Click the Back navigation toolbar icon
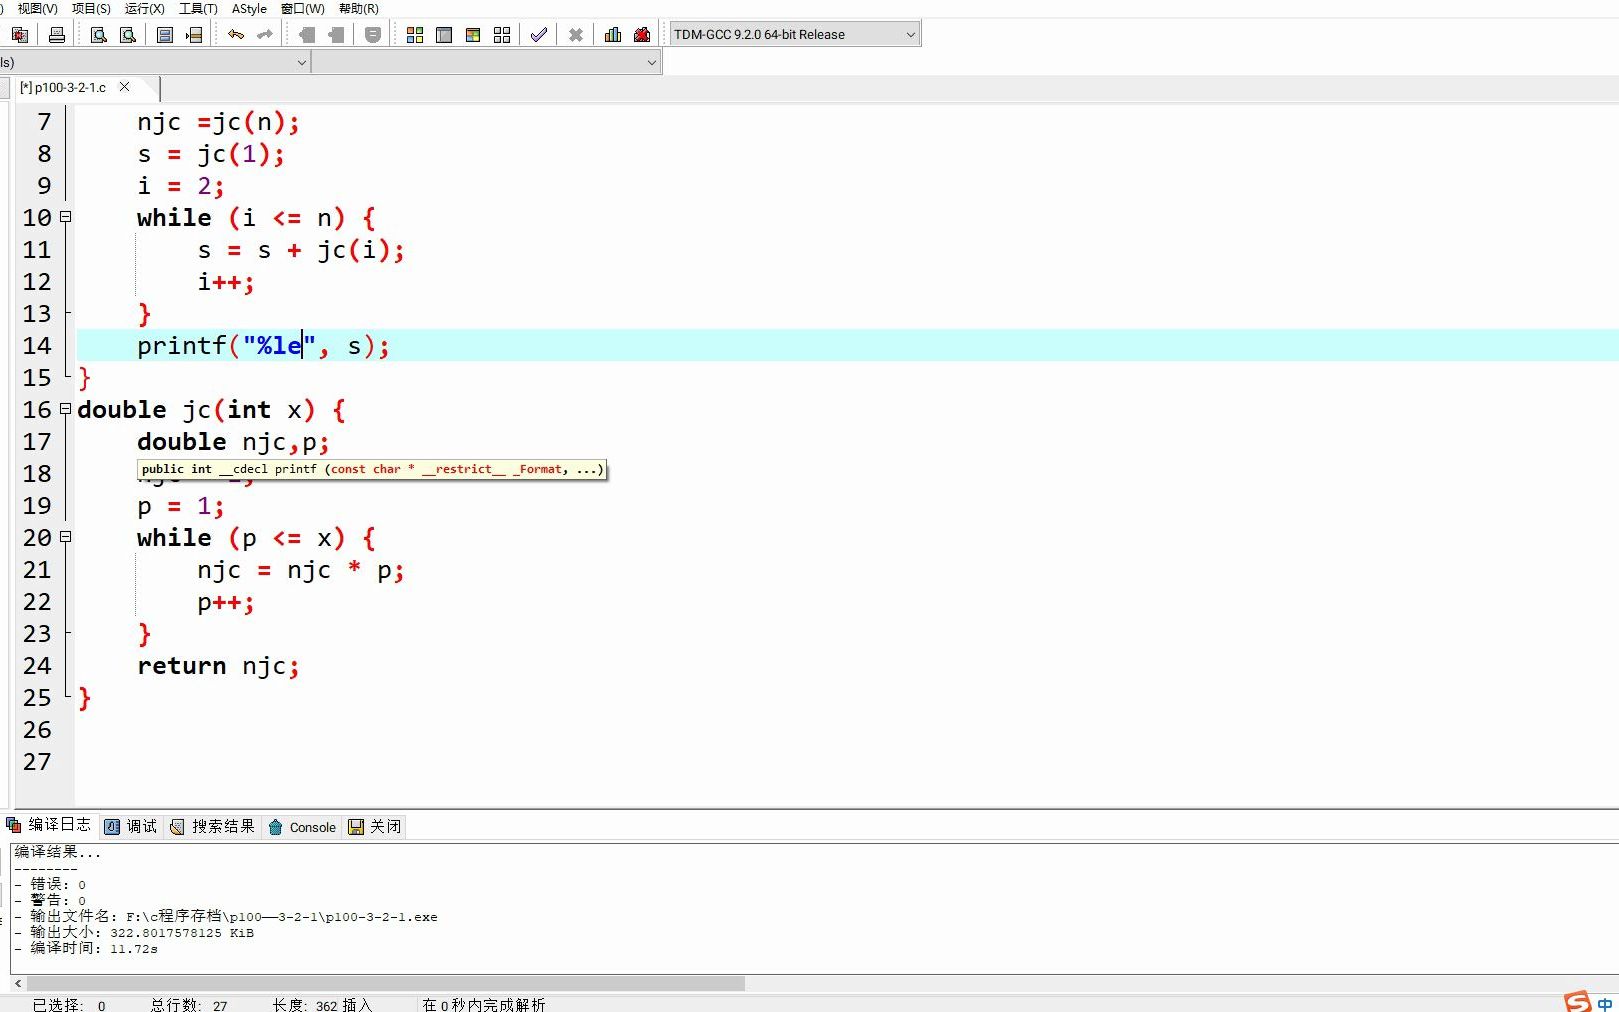 tap(307, 35)
